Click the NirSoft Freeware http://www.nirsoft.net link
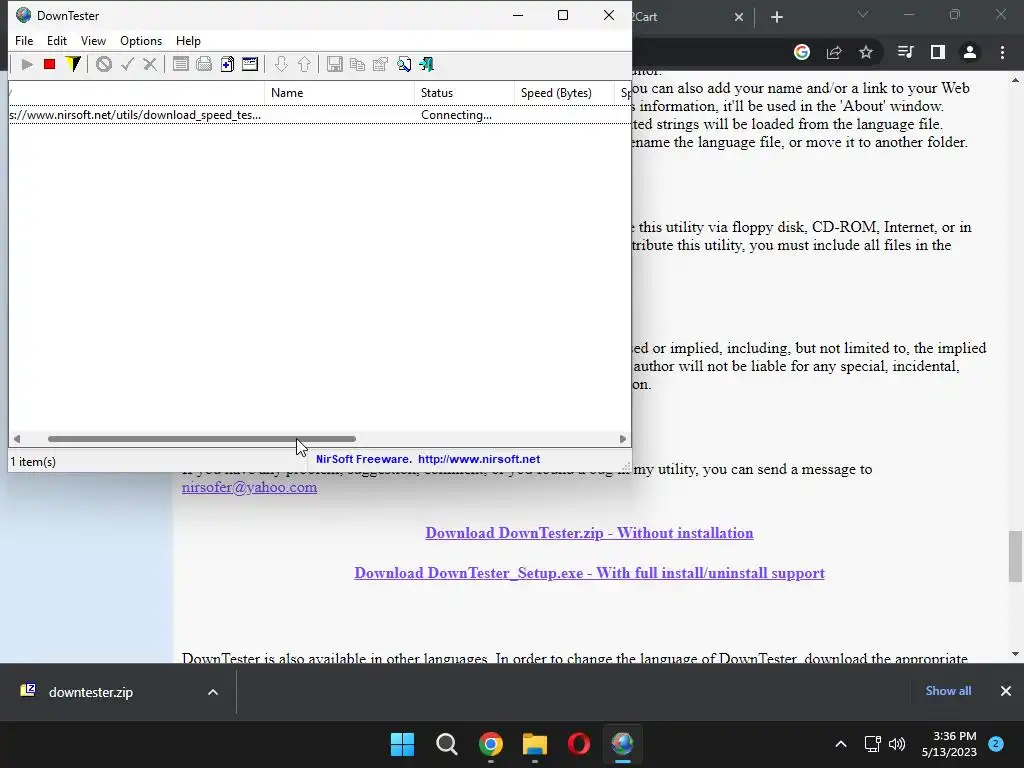1024x768 pixels. (x=428, y=459)
